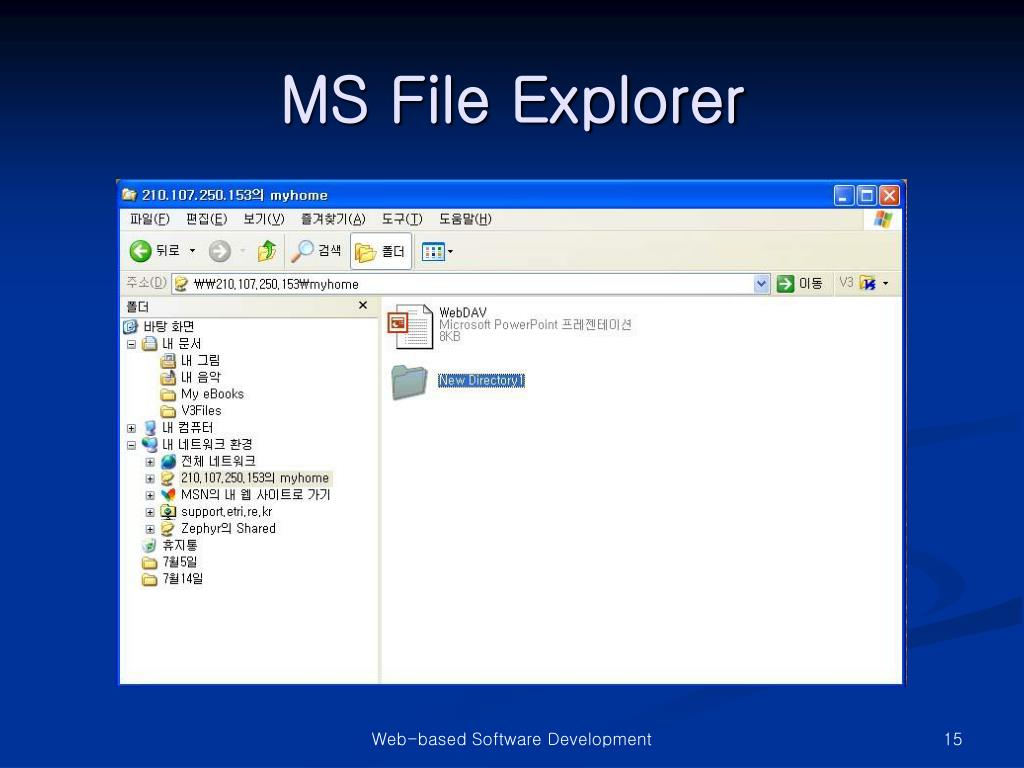
Task: Open the Views dropdown icon
Action: tap(437, 251)
